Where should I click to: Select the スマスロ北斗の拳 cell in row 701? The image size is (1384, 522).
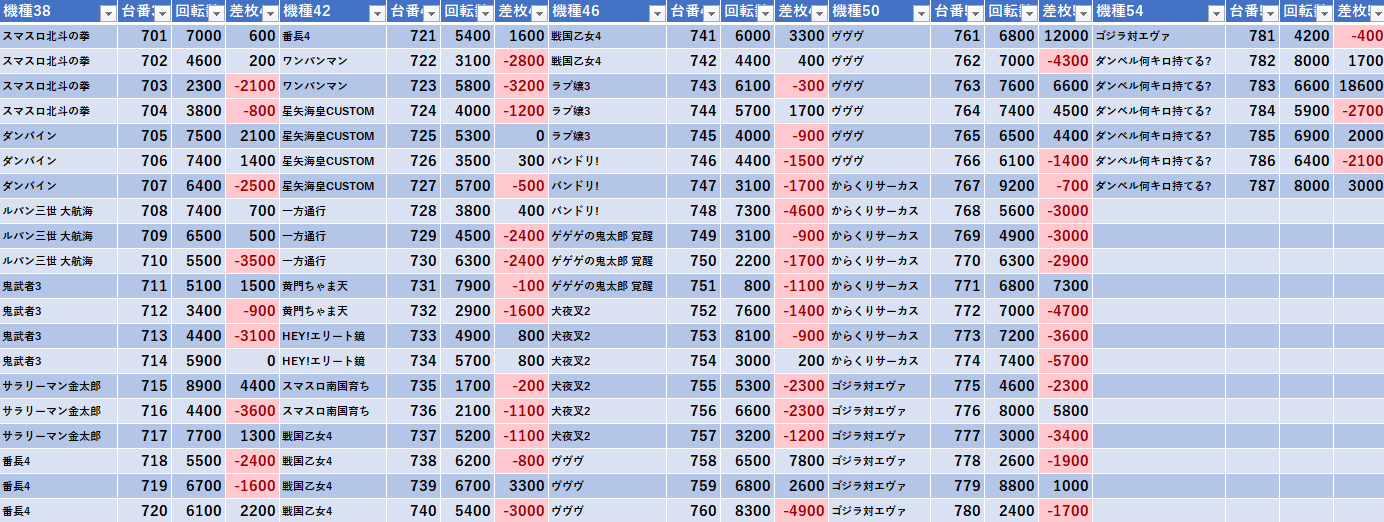[x=59, y=36]
